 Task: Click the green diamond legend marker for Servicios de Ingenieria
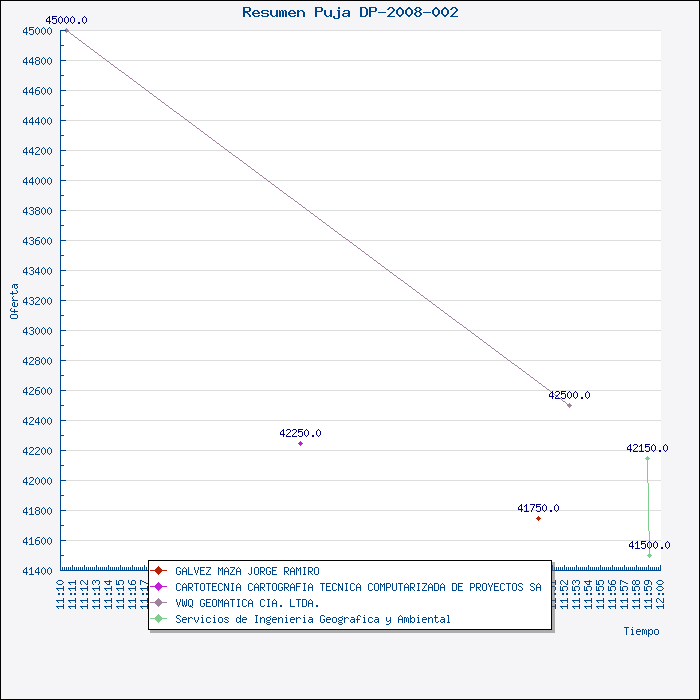click(158, 619)
